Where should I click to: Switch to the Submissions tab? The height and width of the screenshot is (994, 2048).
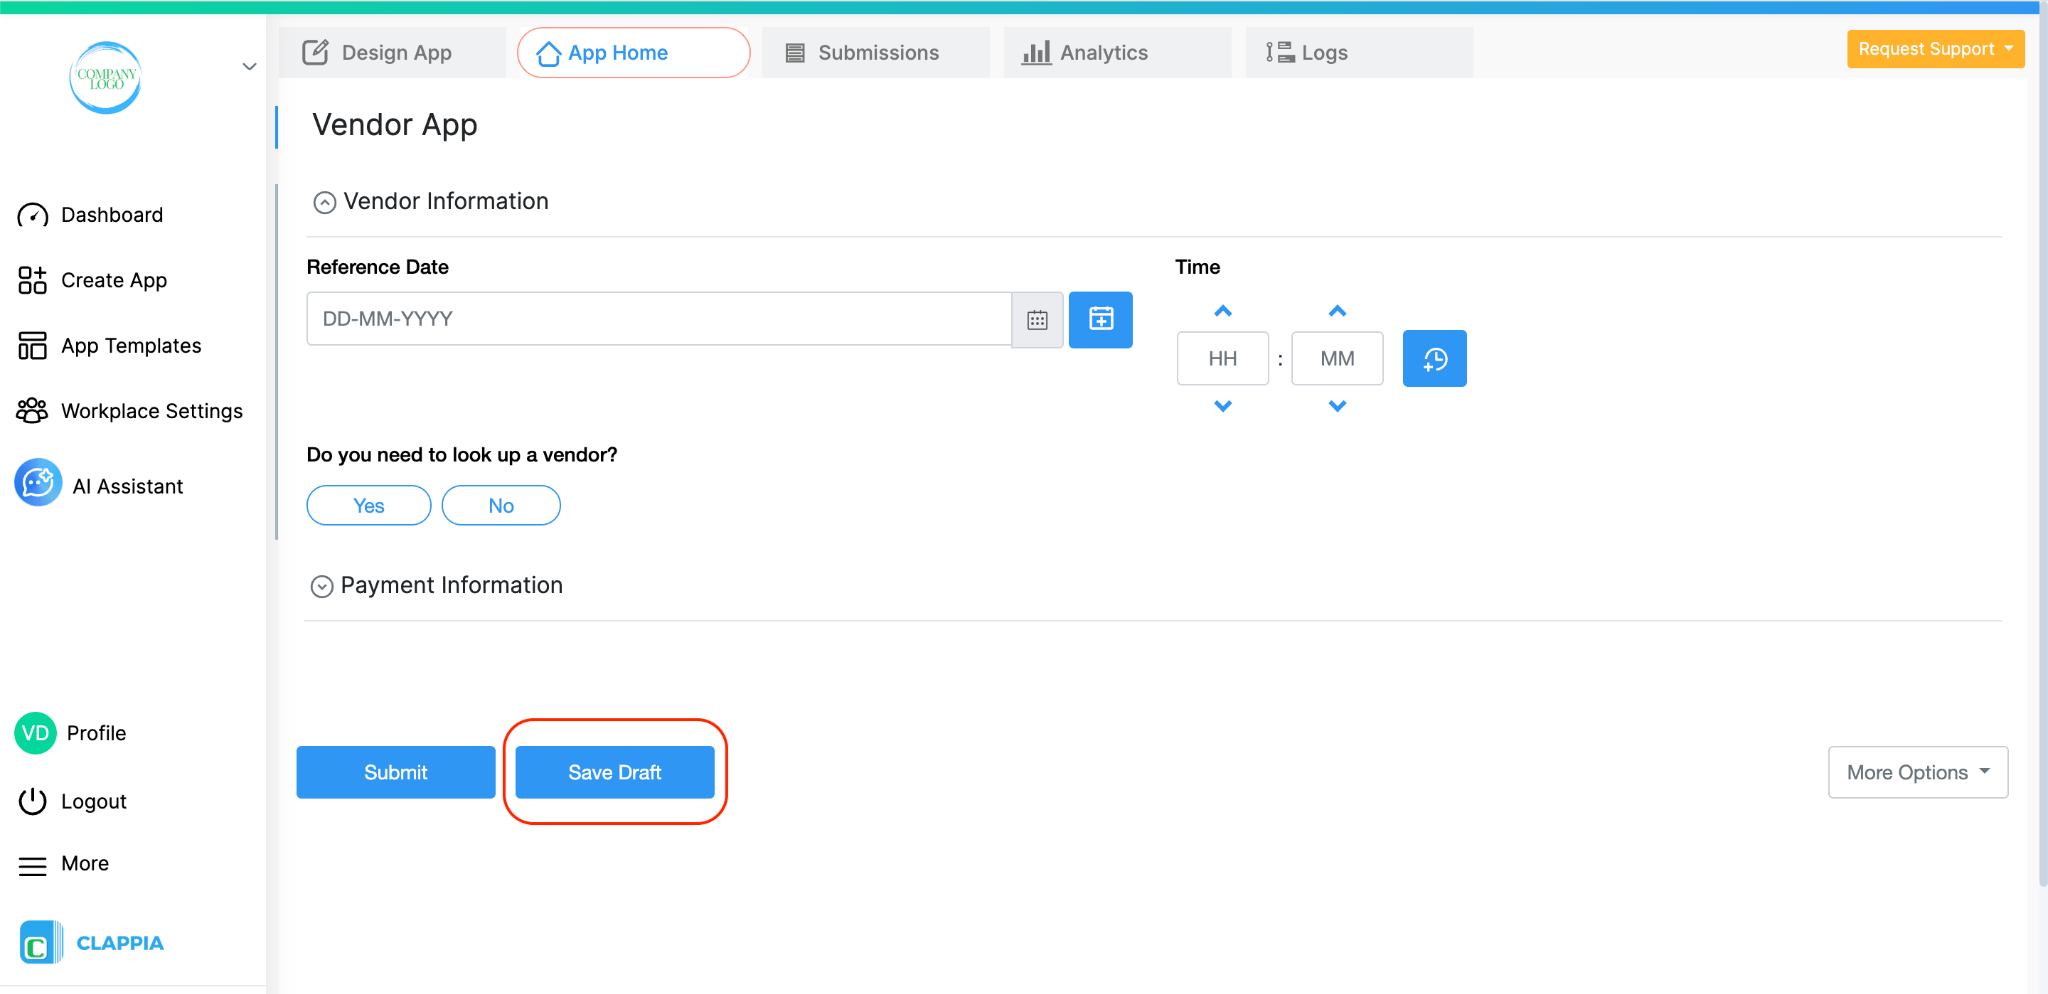point(875,52)
